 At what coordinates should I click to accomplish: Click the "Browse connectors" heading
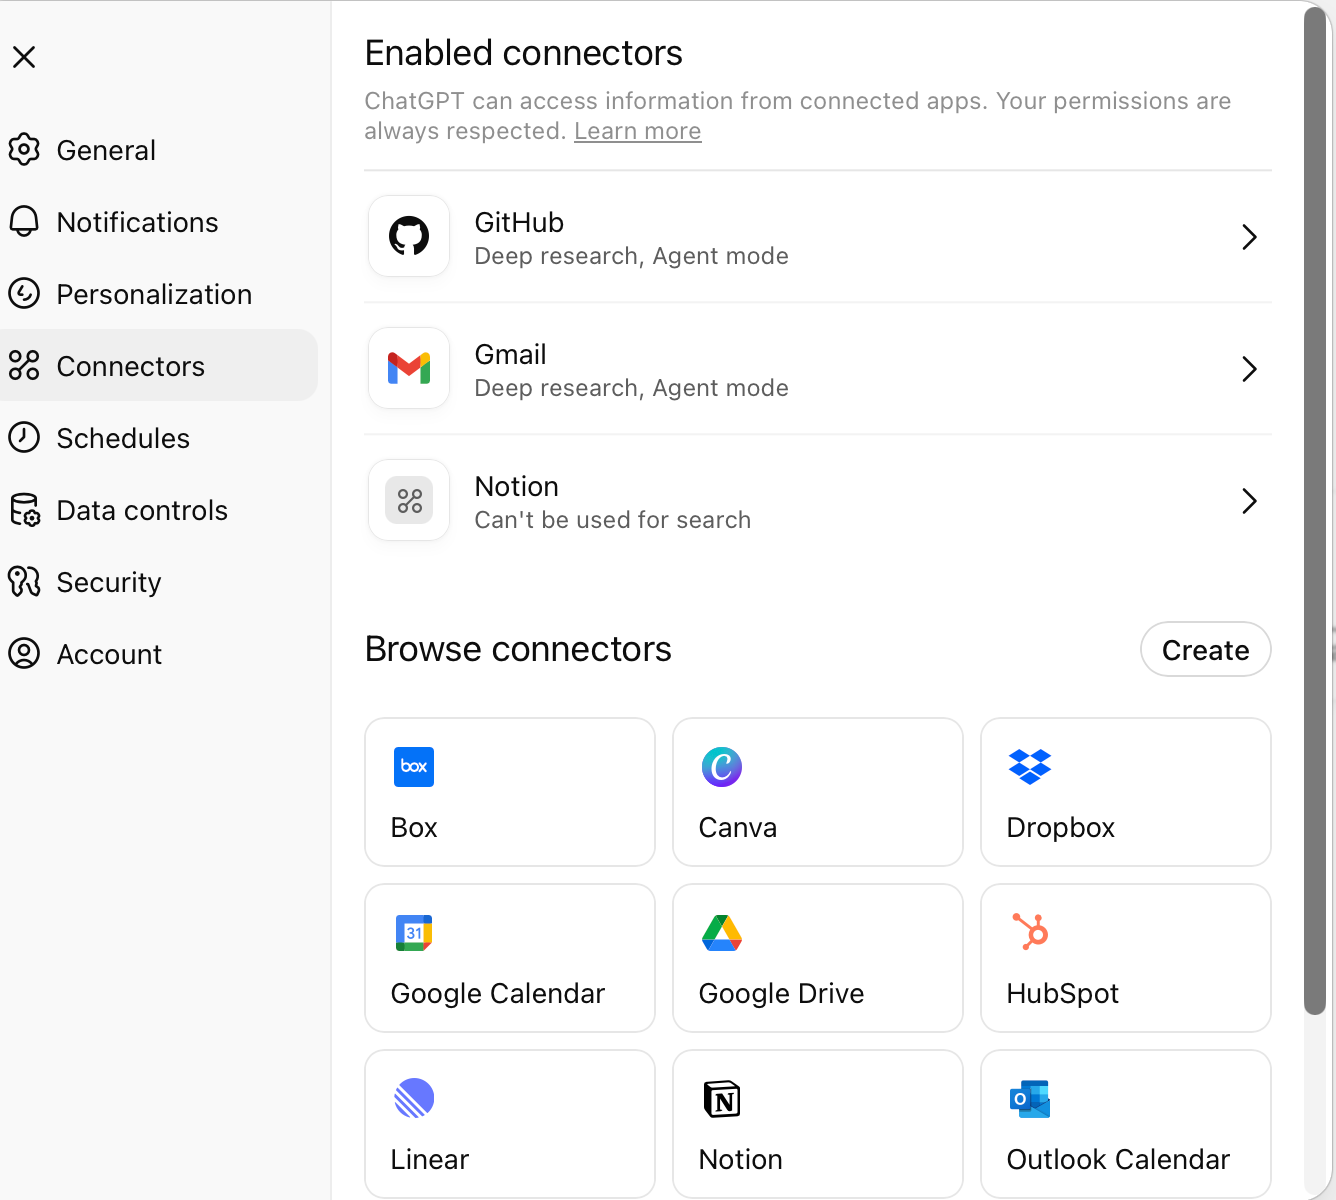[518, 649]
